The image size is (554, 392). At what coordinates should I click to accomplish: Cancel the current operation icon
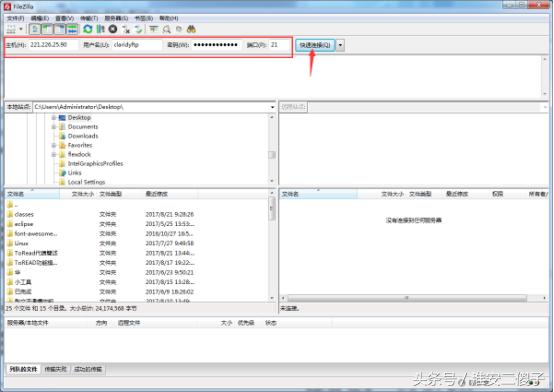[113, 29]
